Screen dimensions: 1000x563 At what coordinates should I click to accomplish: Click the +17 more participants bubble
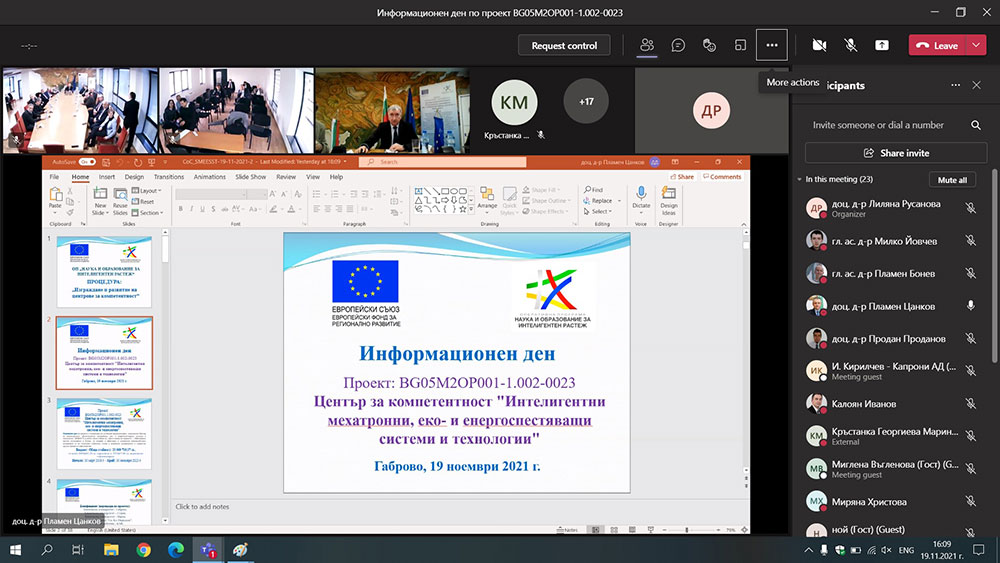point(586,101)
